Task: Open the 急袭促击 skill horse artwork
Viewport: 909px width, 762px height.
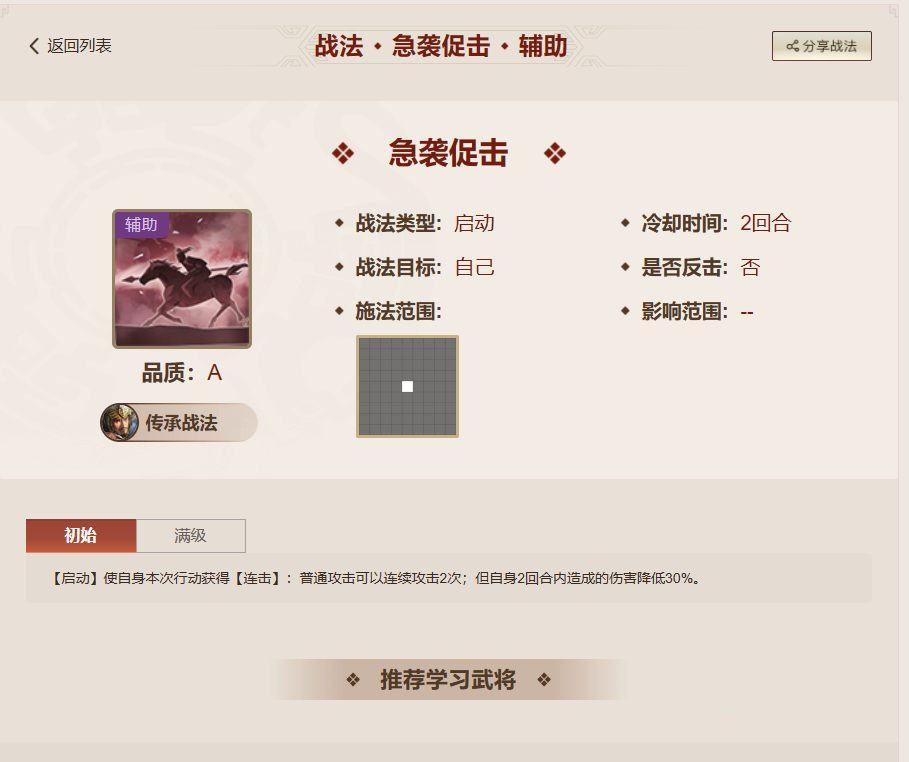Action: 182,279
